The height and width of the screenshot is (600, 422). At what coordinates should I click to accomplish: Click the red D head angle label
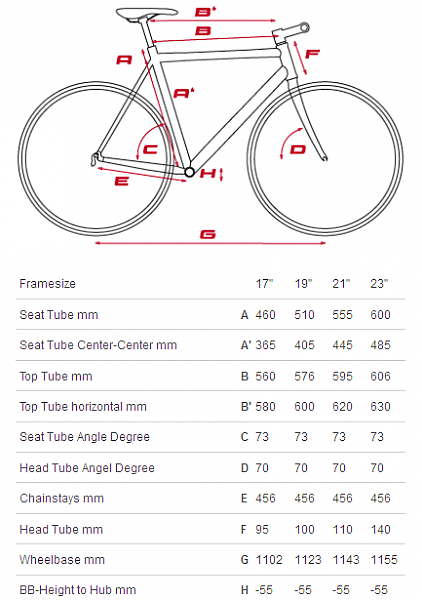[x=298, y=149]
